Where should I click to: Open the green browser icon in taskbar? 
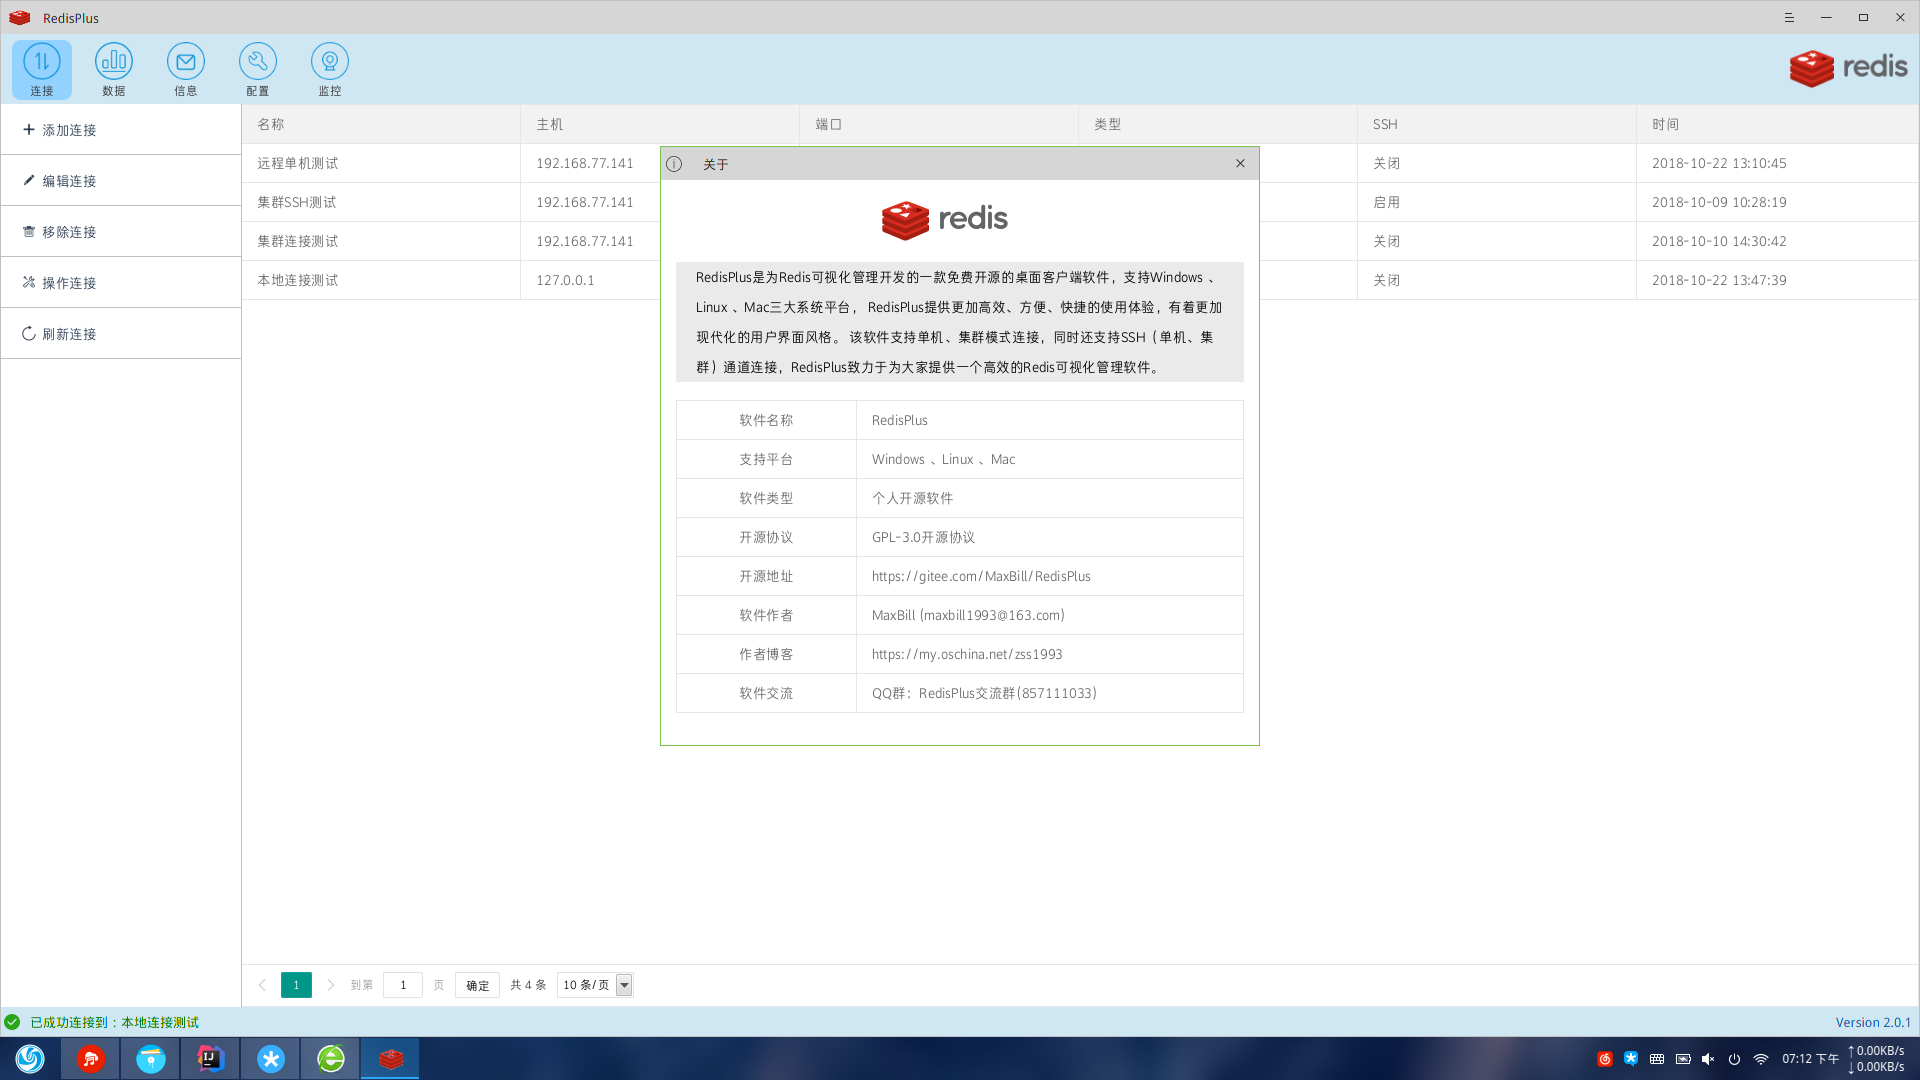(x=331, y=1058)
